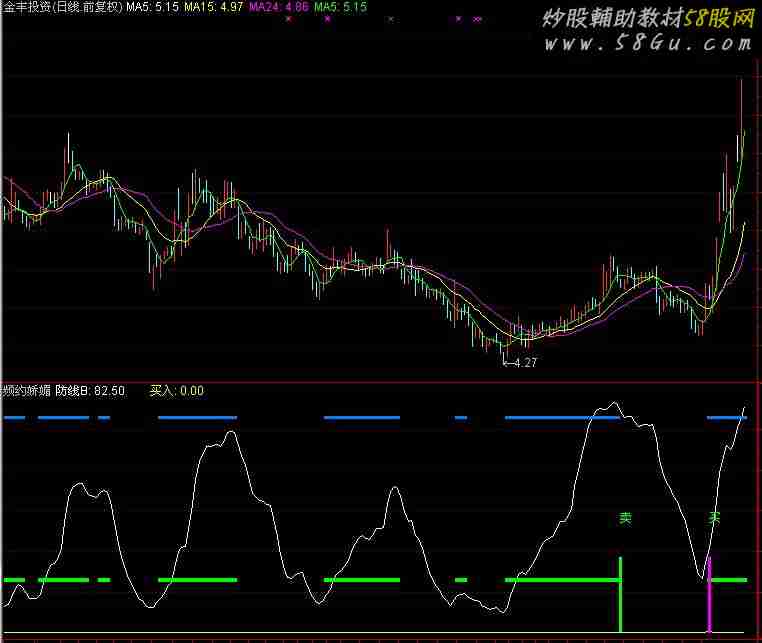The image size is (762, 643).
Task: Click the 防线B: 82.50 indicator value
Action: tap(90, 391)
